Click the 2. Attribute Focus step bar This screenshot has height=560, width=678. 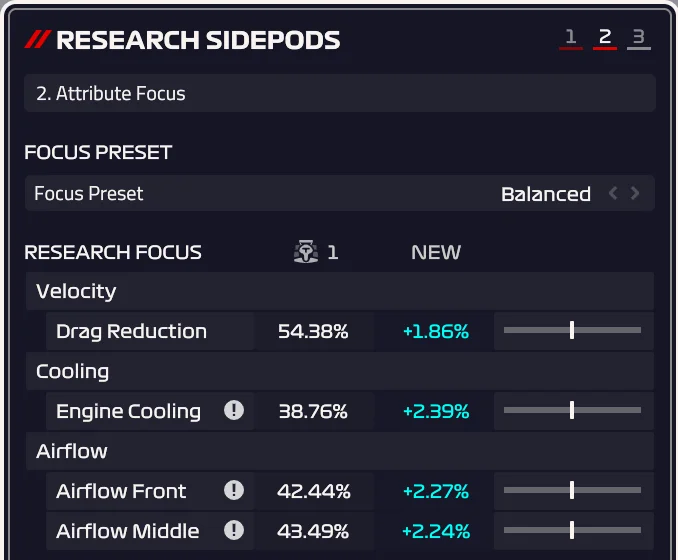[340, 93]
